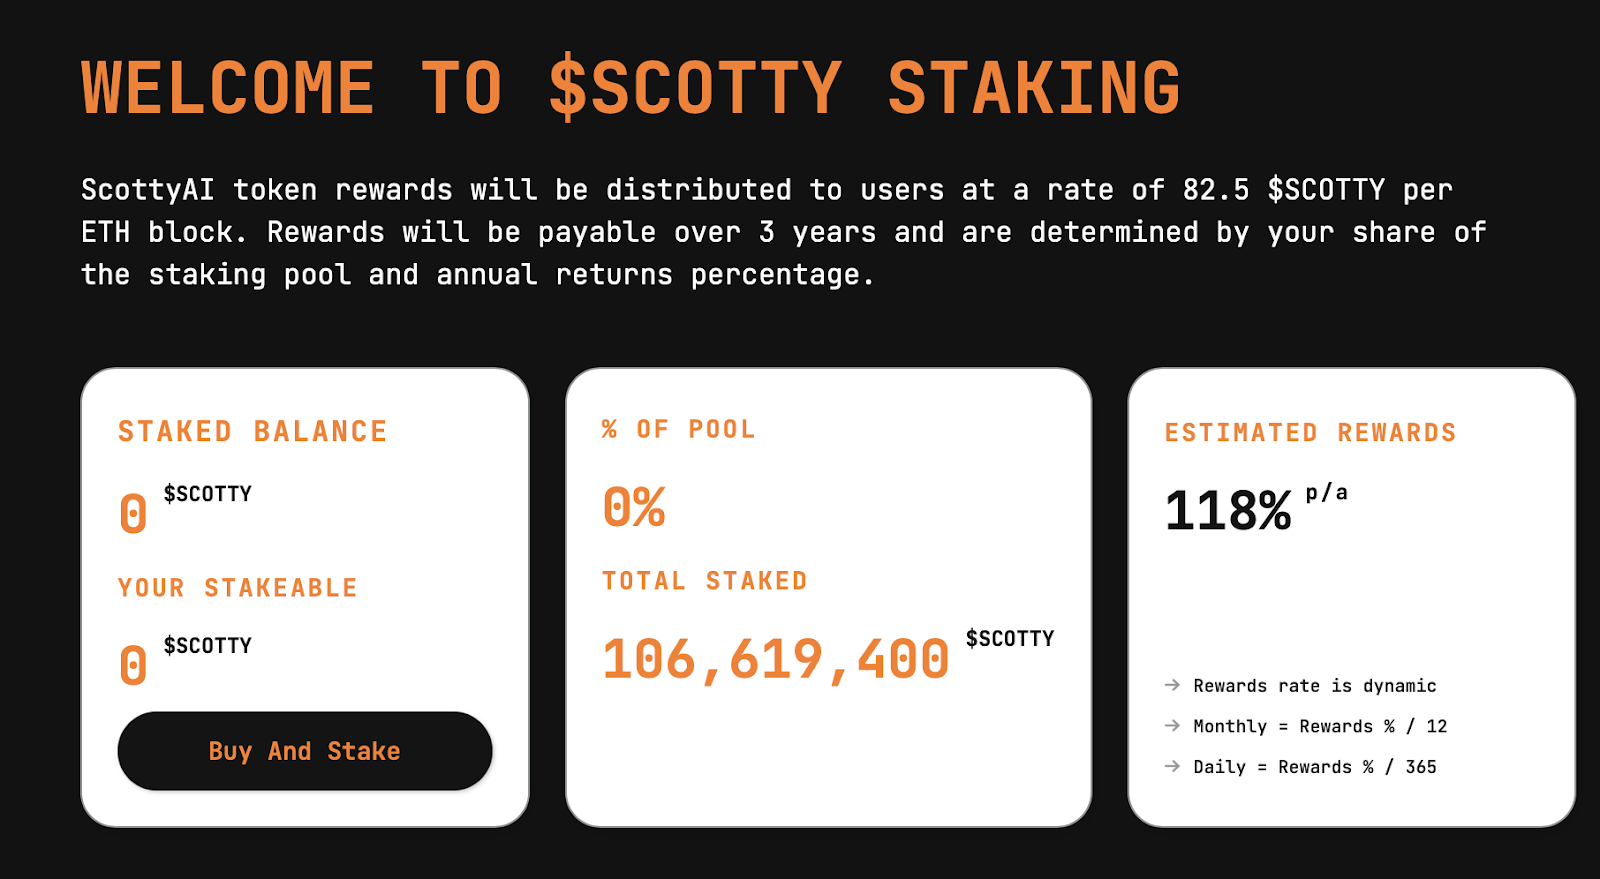Click the staked balance zero value
This screenshot has height=879, width=1600.
click(133, 514)
